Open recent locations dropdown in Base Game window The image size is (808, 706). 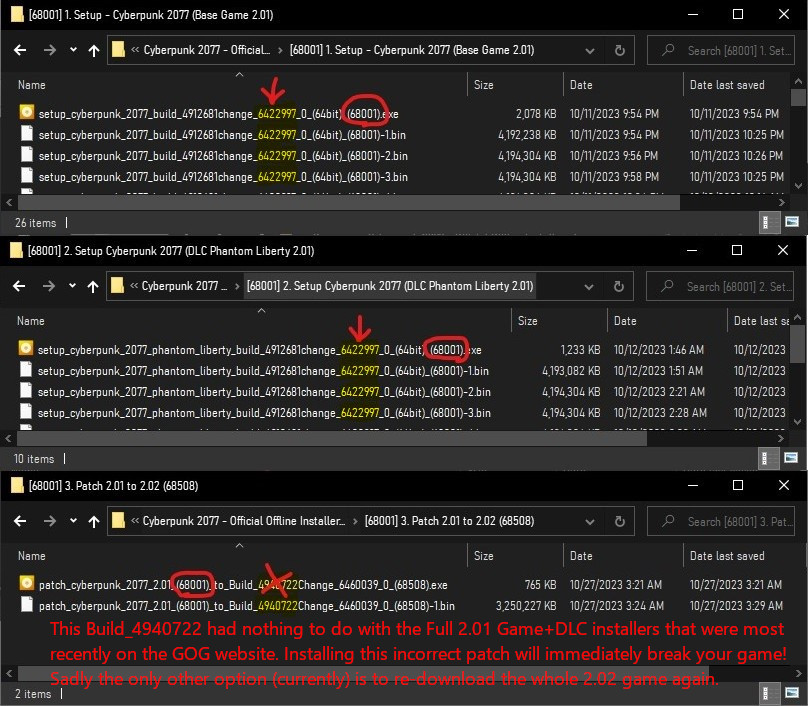point(73,50)
